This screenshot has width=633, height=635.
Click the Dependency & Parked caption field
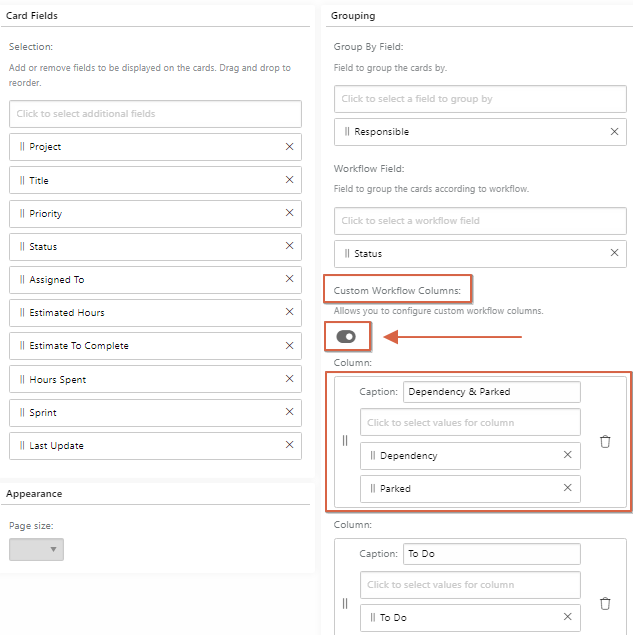tap(492, 392)
